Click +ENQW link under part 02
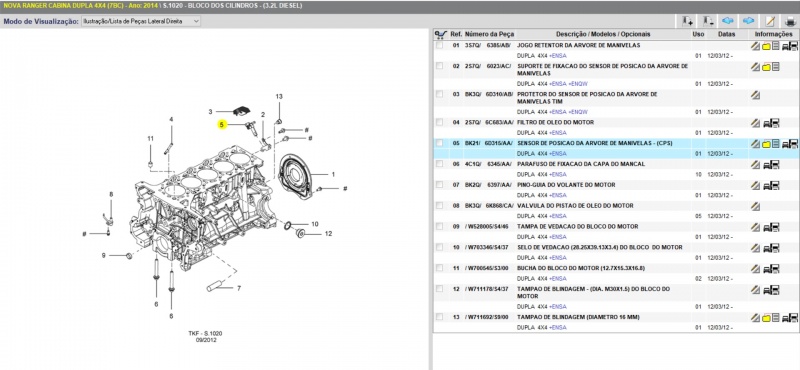800x370 pixels. click(x=578, y=84)
